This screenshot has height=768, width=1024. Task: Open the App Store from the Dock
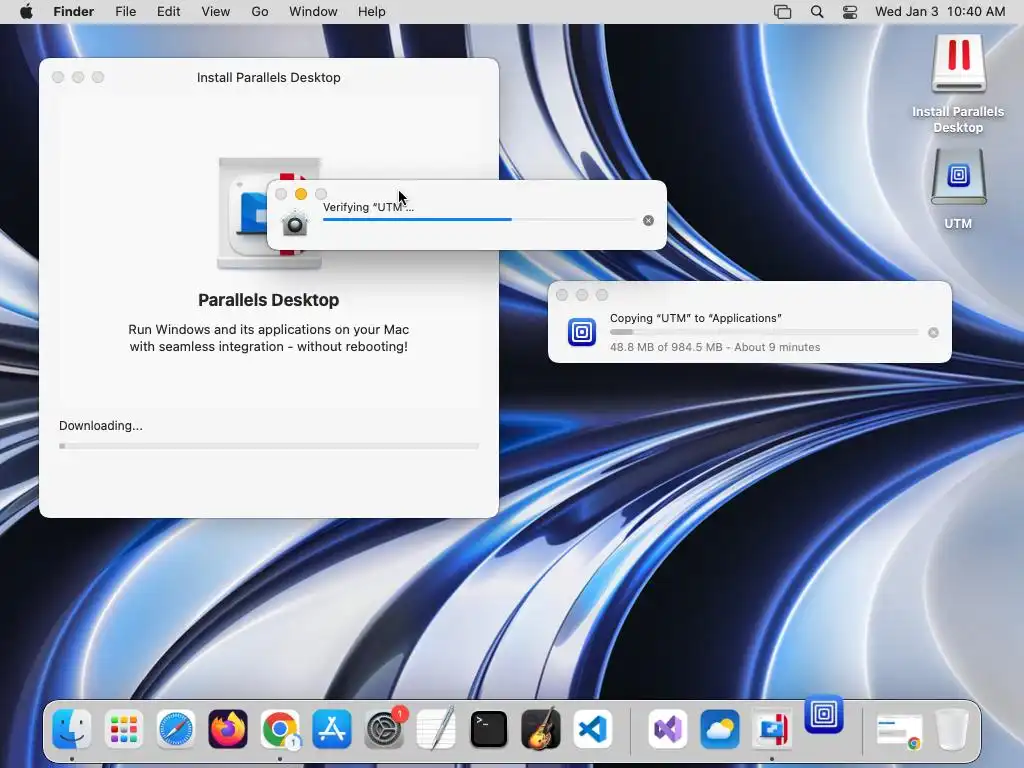tap(332, 729)
